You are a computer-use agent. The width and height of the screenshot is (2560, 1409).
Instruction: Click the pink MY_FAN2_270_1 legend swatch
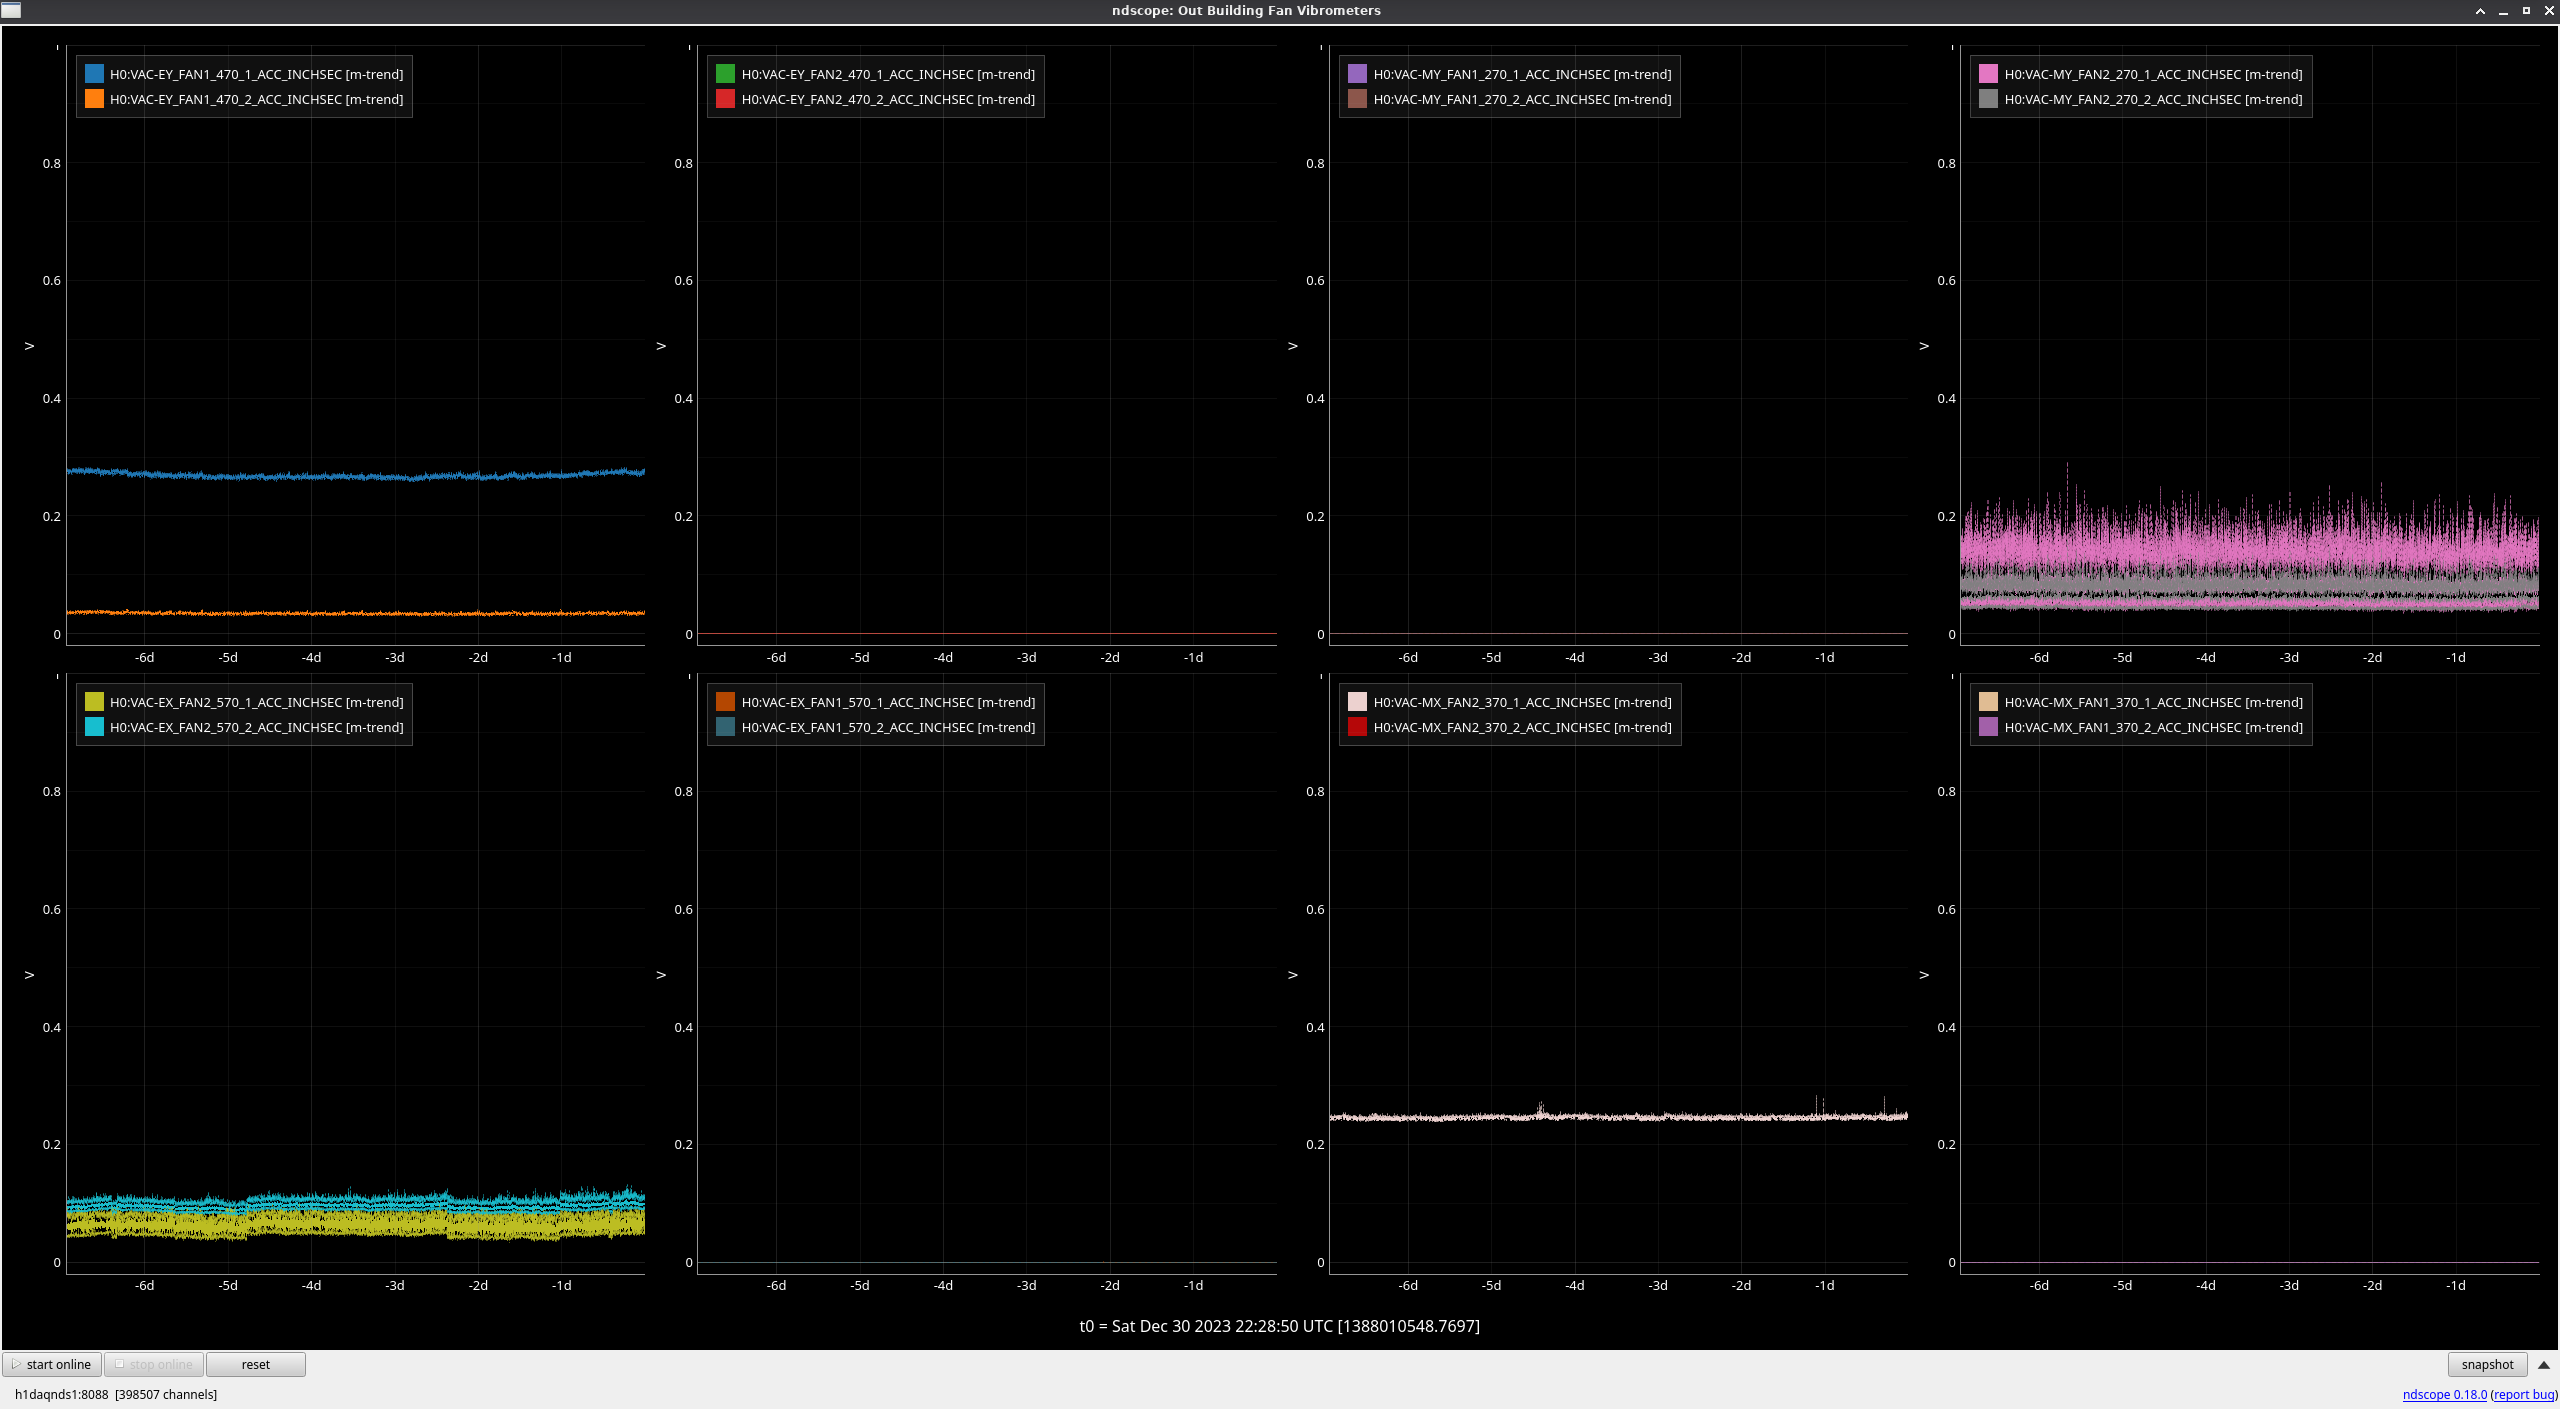[1988, 74]
